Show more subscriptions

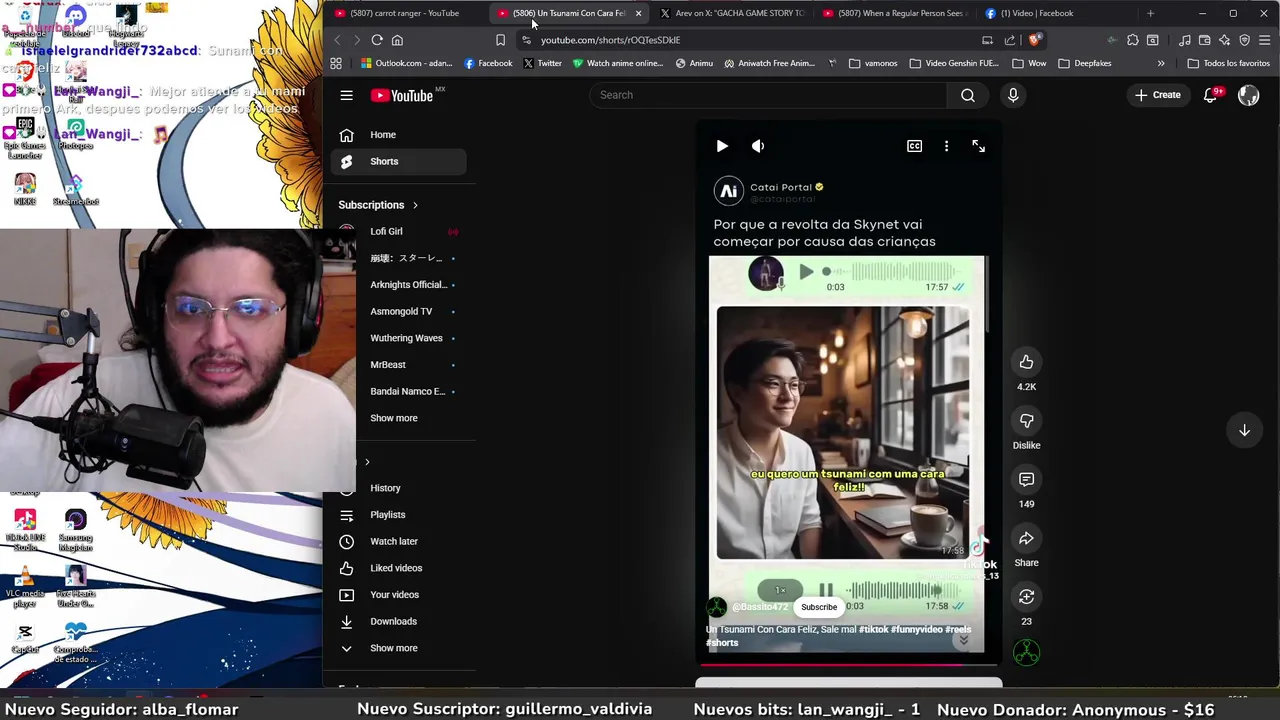tap(398, 418)
